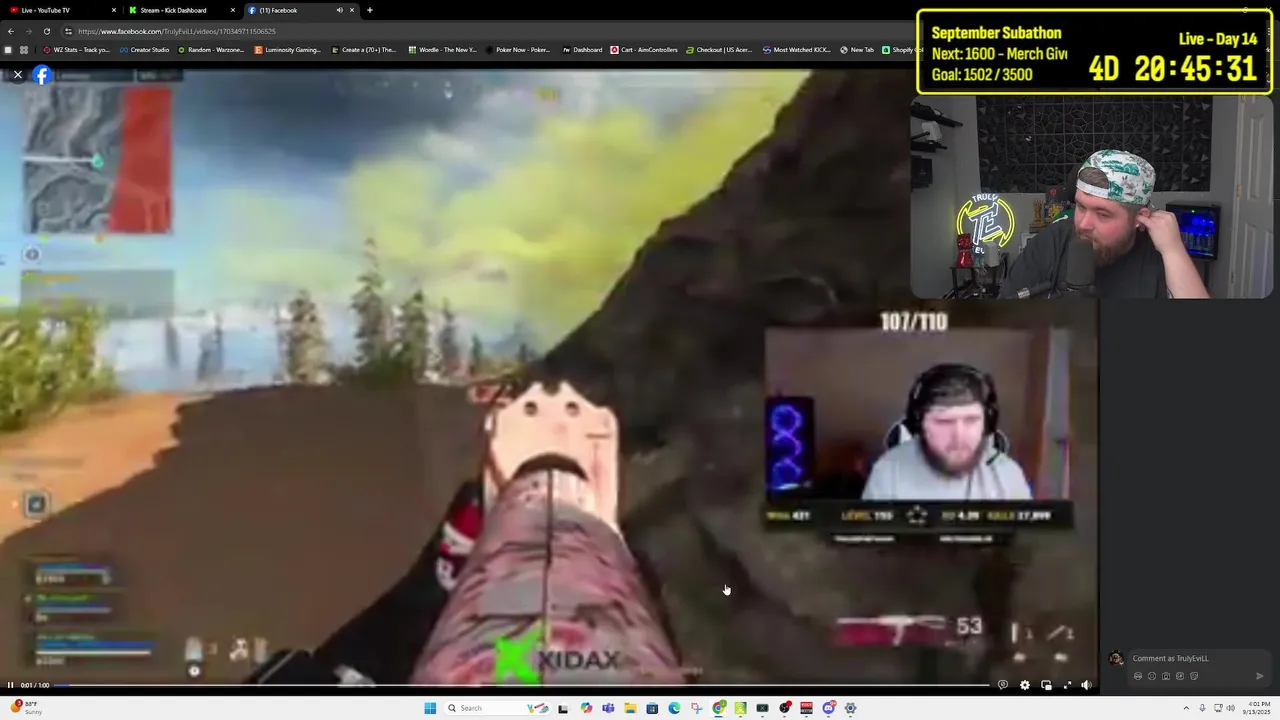Viewport: 1280px width, 720px height.
Task: Open Microsoft Copilot from the taskbar
Action: pos(586,708)
